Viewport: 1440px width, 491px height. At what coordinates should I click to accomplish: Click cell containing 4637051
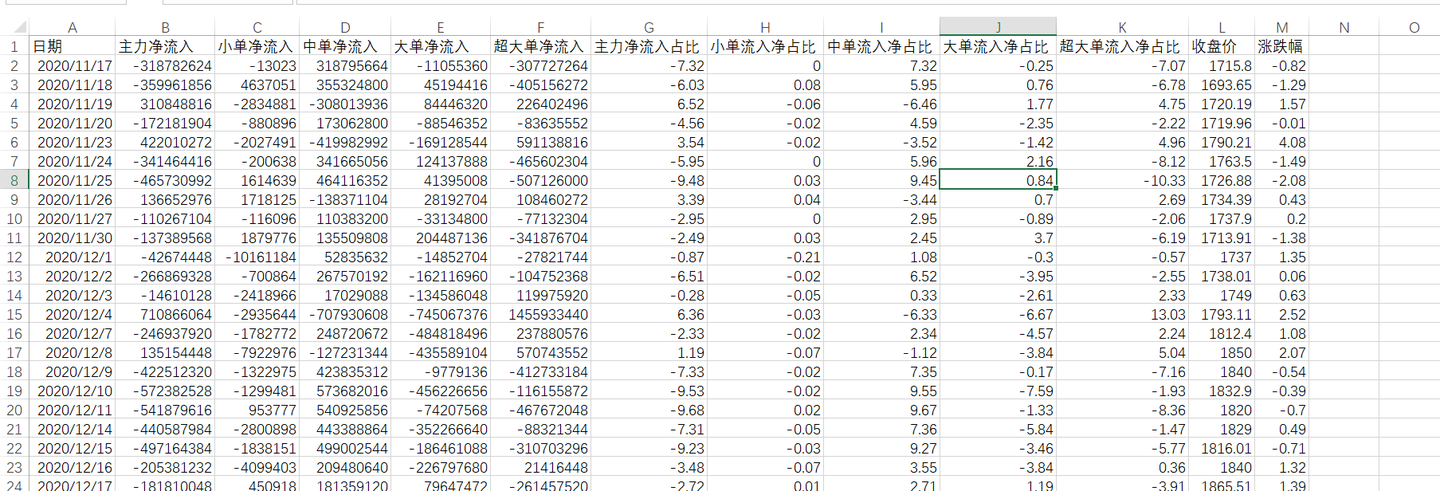click(x=257, y=84)
